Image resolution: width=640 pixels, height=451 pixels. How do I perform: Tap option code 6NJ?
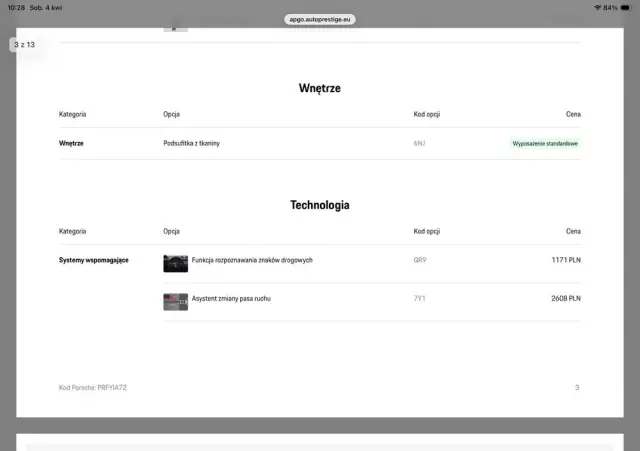pyautogui.click(x=420, y=143)
